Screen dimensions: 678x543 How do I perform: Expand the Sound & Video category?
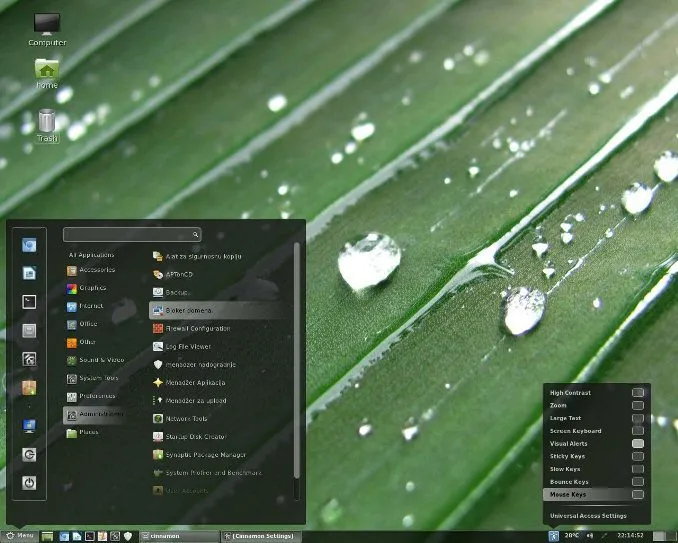point(101,360)
